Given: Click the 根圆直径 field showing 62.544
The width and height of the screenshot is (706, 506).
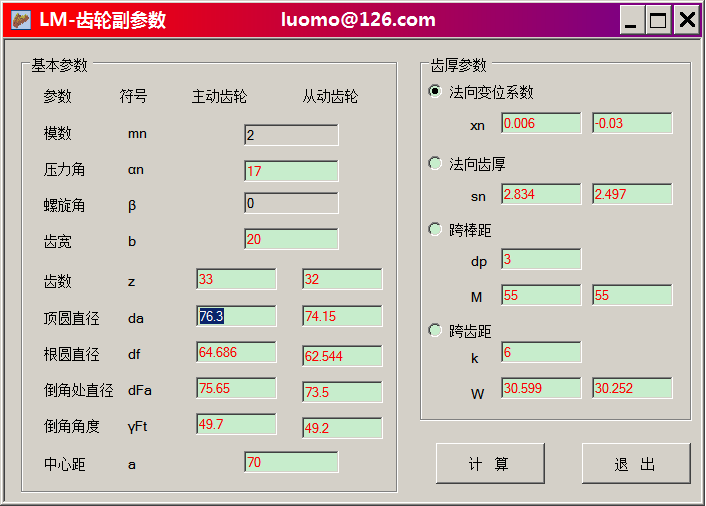Looking at the screenshot, I should 342,356.
